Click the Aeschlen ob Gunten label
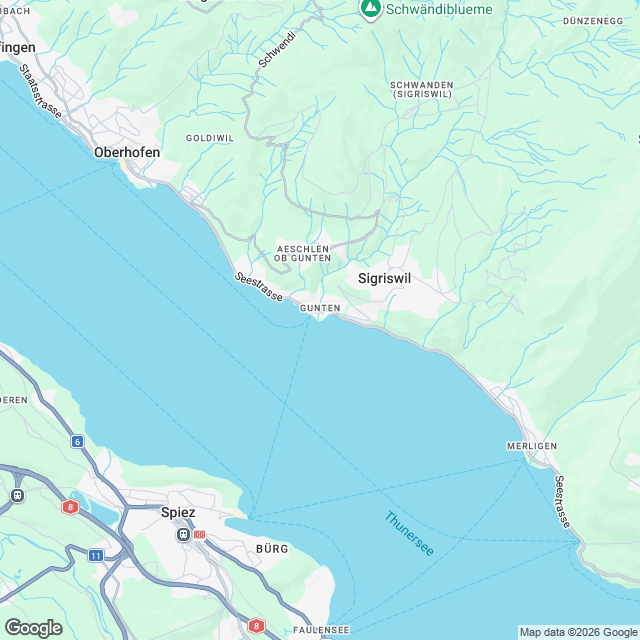 [302, 253]
